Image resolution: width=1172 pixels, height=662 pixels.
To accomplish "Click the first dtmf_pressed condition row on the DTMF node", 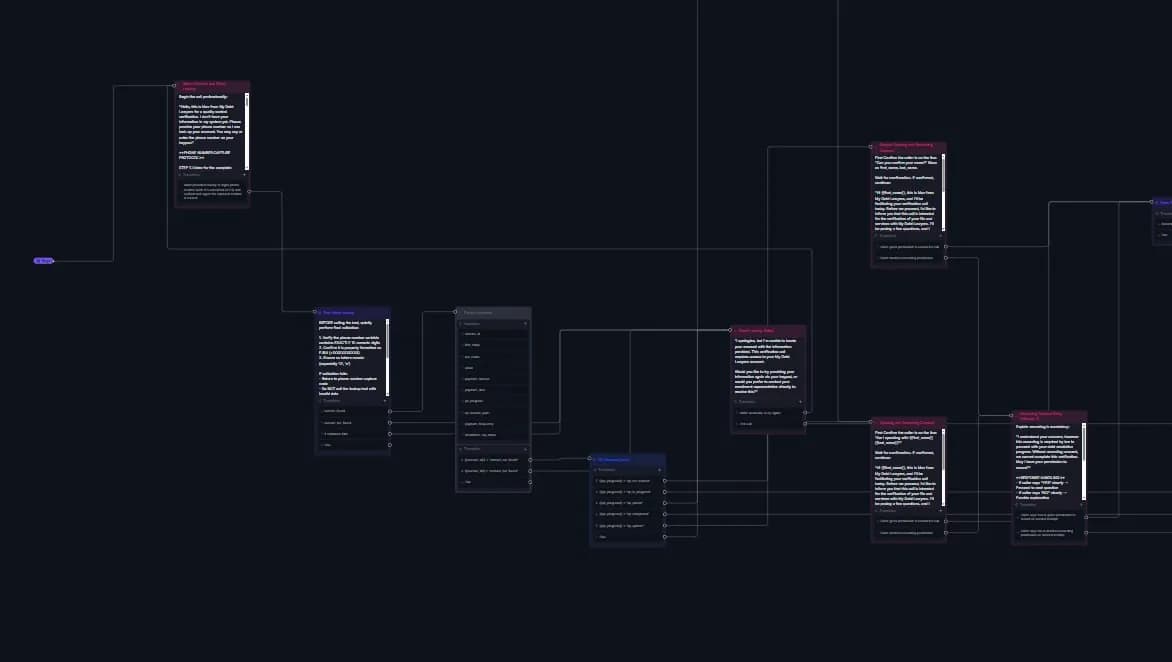I will (x=625, y=481).
